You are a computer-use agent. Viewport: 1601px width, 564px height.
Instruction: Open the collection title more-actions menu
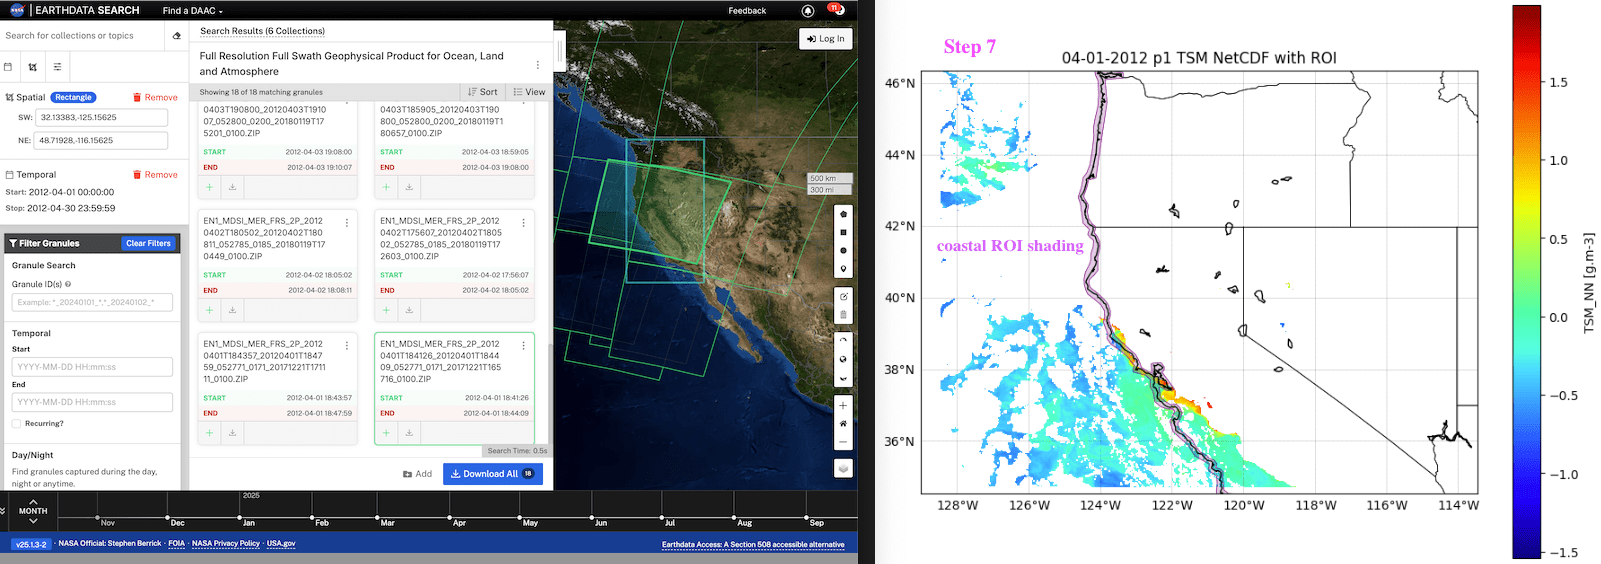(537, 65)
